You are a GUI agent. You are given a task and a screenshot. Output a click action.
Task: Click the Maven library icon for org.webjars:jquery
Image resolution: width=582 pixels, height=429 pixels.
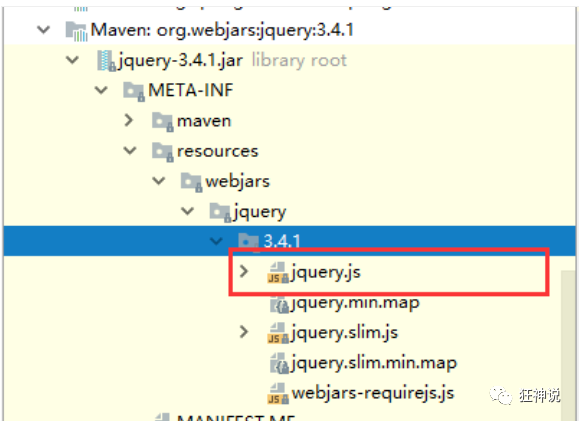76,31
